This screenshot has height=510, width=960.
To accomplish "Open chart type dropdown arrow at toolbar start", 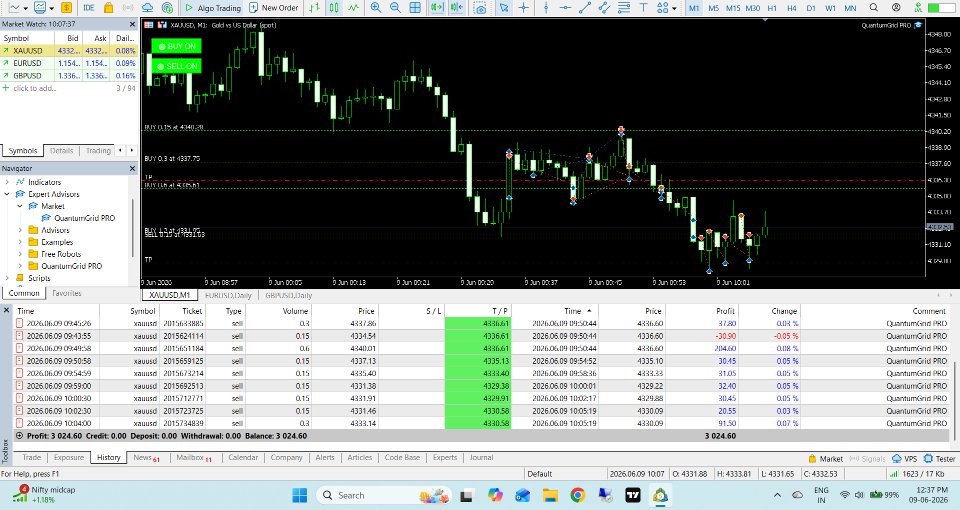I will [25, 9].
